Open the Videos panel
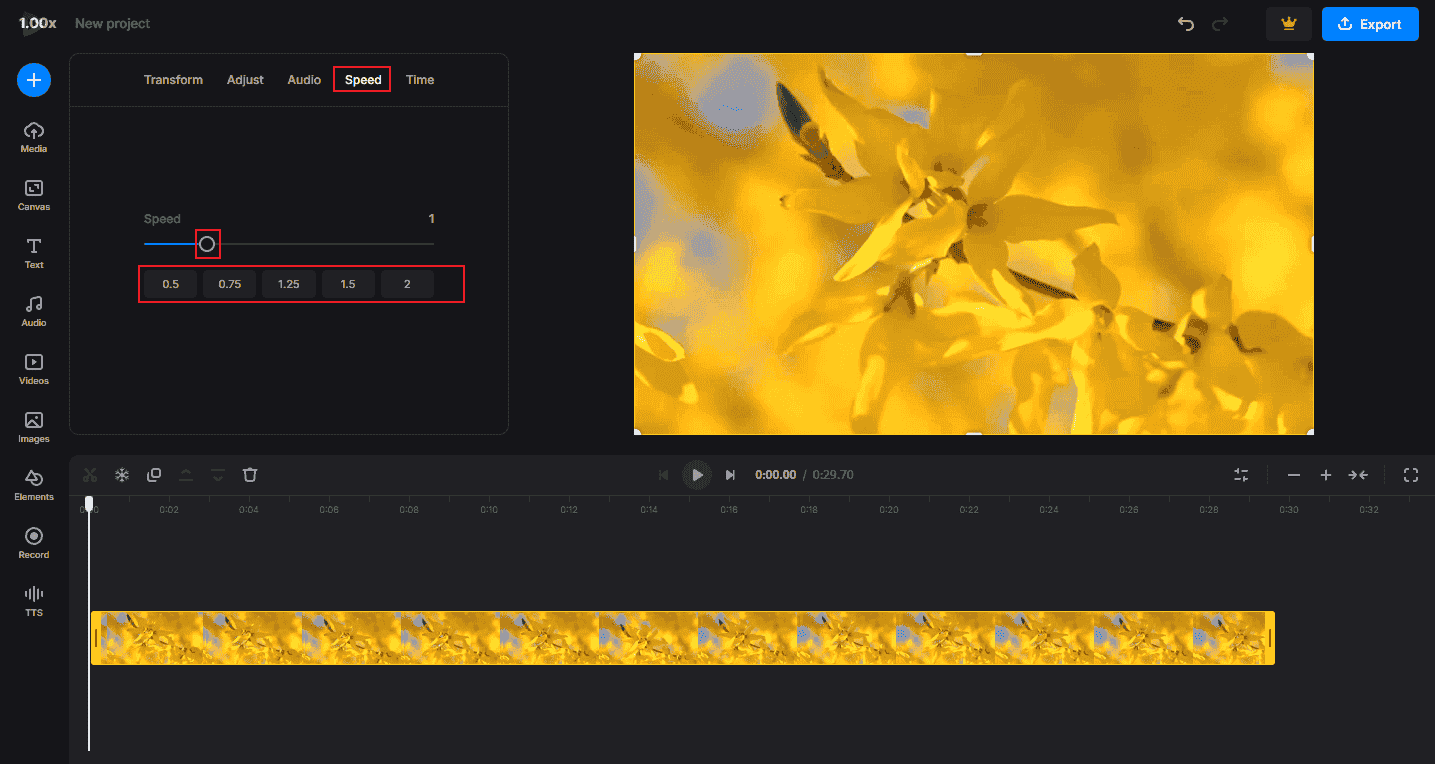 click(x=33, y=368)
